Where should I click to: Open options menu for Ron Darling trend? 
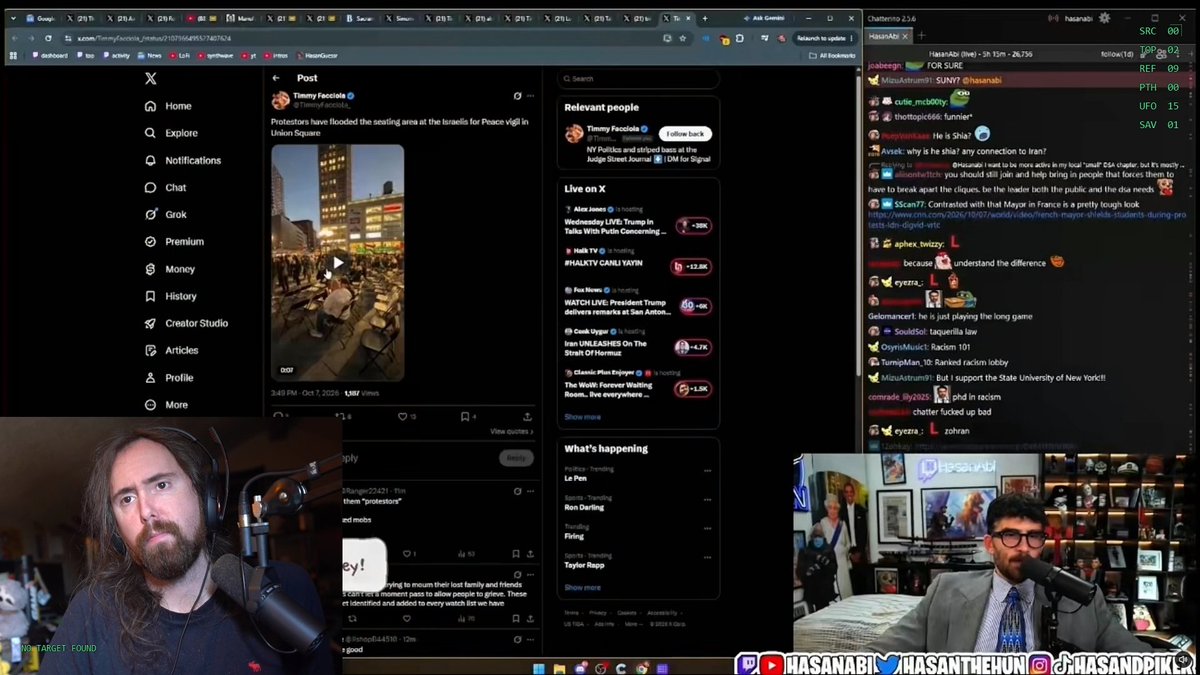[707, 498]
